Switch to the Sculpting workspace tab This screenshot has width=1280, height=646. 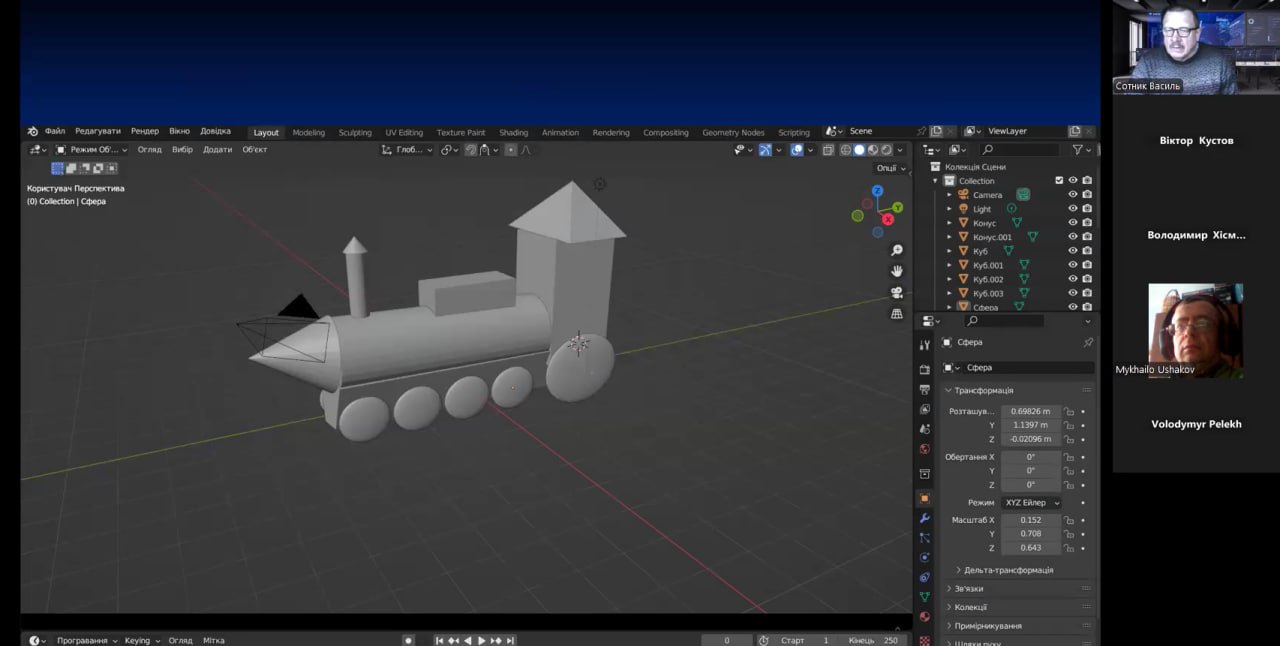pos(355,132)
